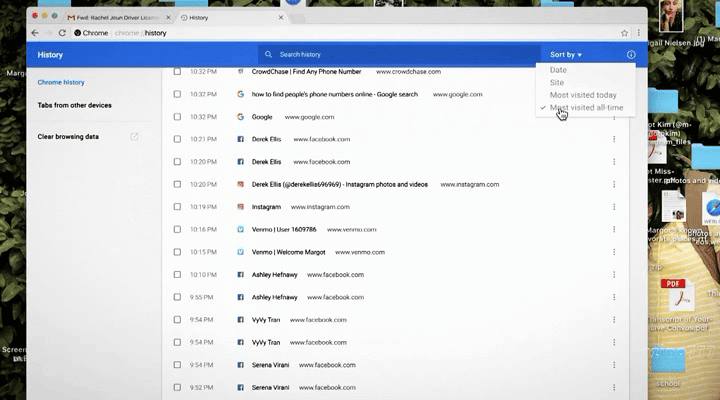The width and height of the screenshot is (720, 400).
Task: Open the more-actions menu for Venmo Welcome Margot
Action: click(x=614, y=252)
